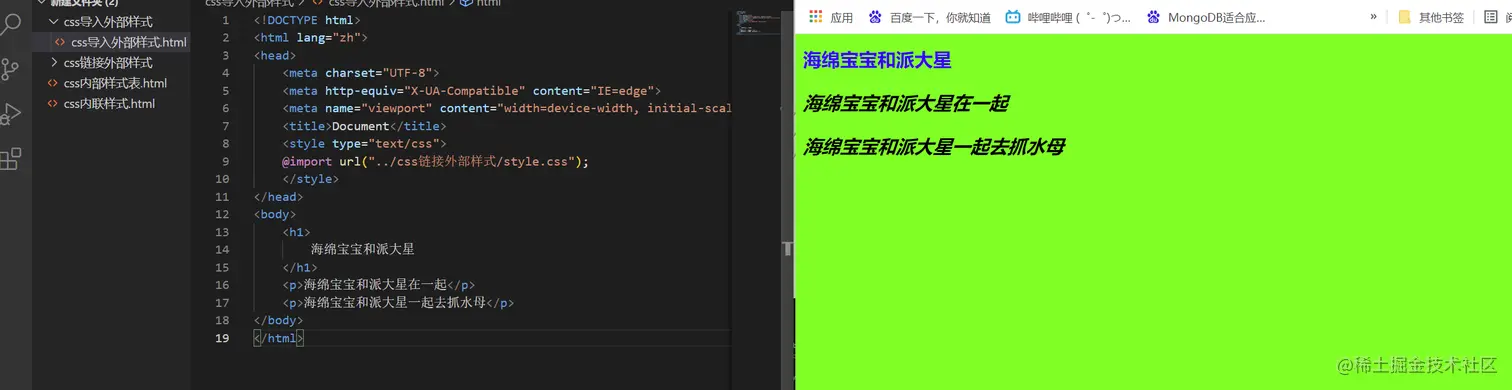Open the Extensions view
The height and width of the screenshot is (390, 1512).
click(10, 159)
